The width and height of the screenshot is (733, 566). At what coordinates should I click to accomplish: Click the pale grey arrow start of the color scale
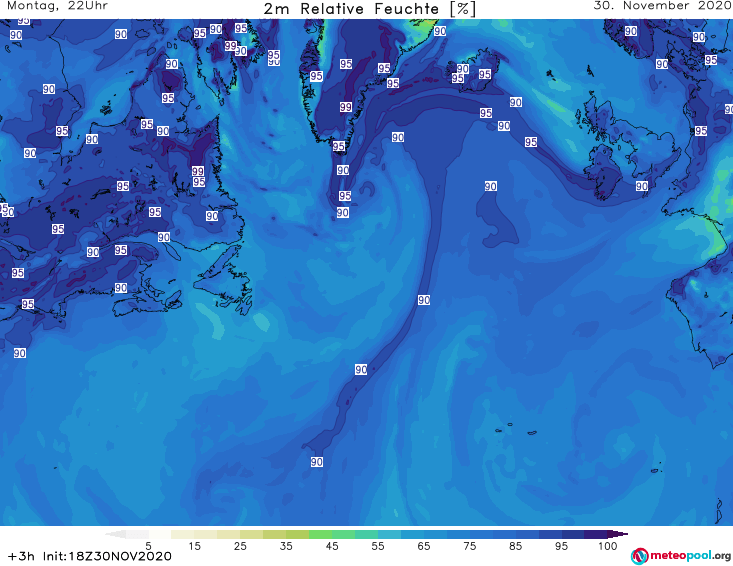point(115,534)
